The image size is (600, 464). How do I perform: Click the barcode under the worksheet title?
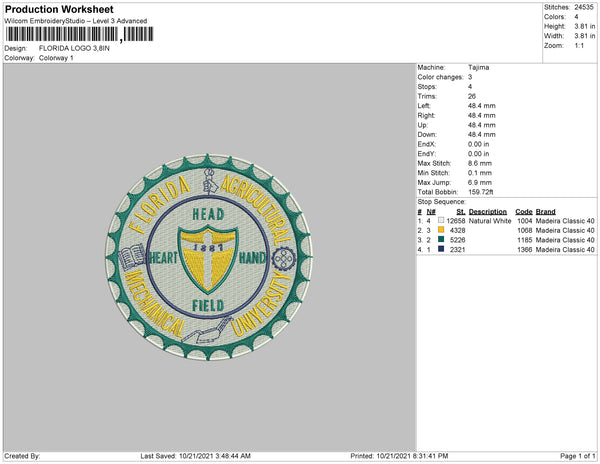point(79,34)
